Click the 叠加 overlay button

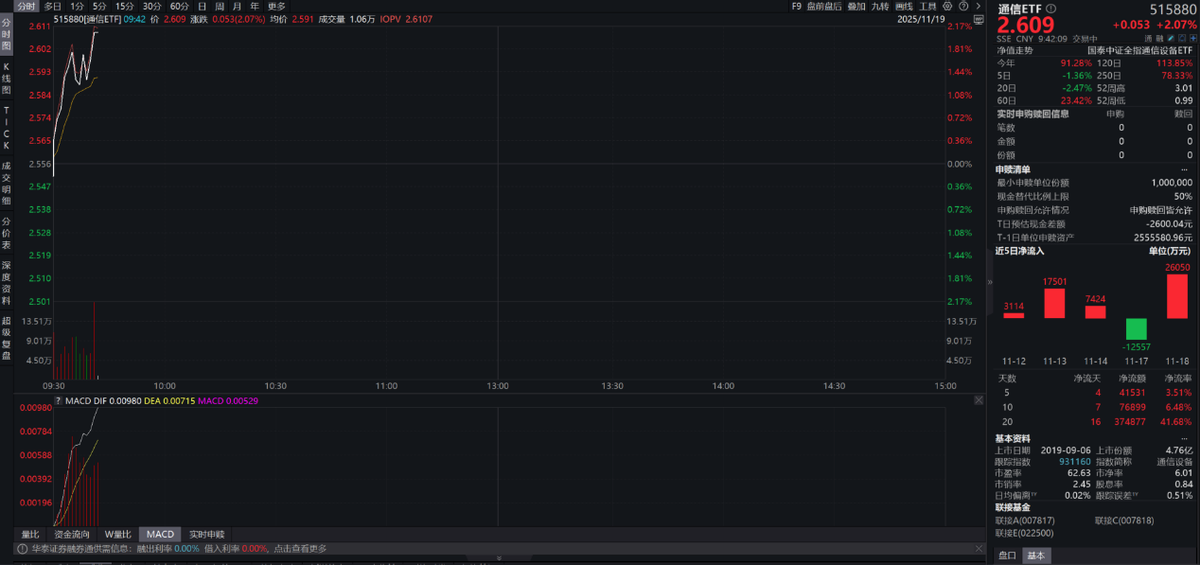857,6
